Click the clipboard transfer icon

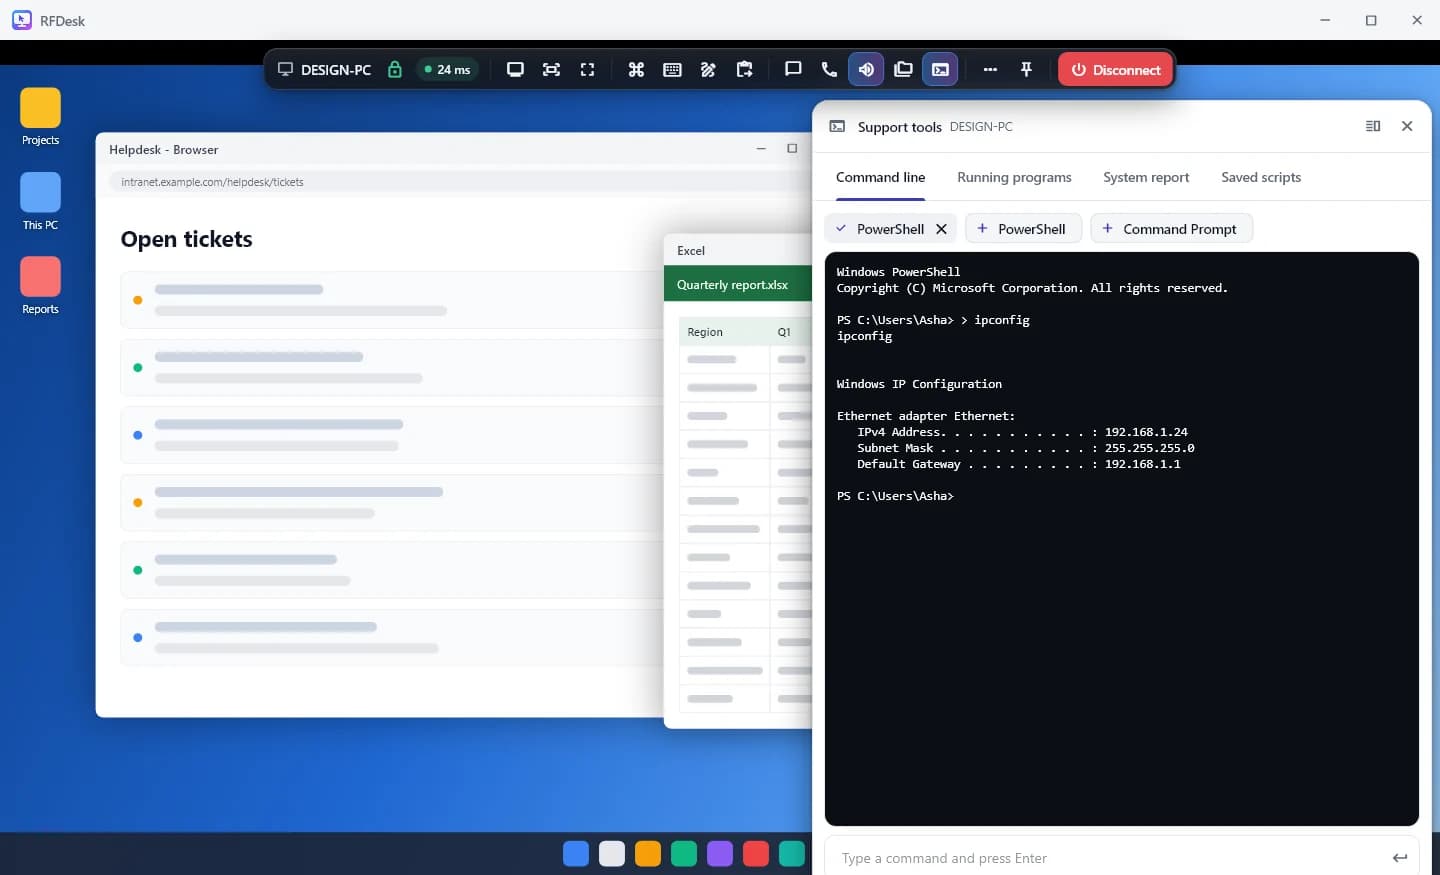tap(744, 69)
